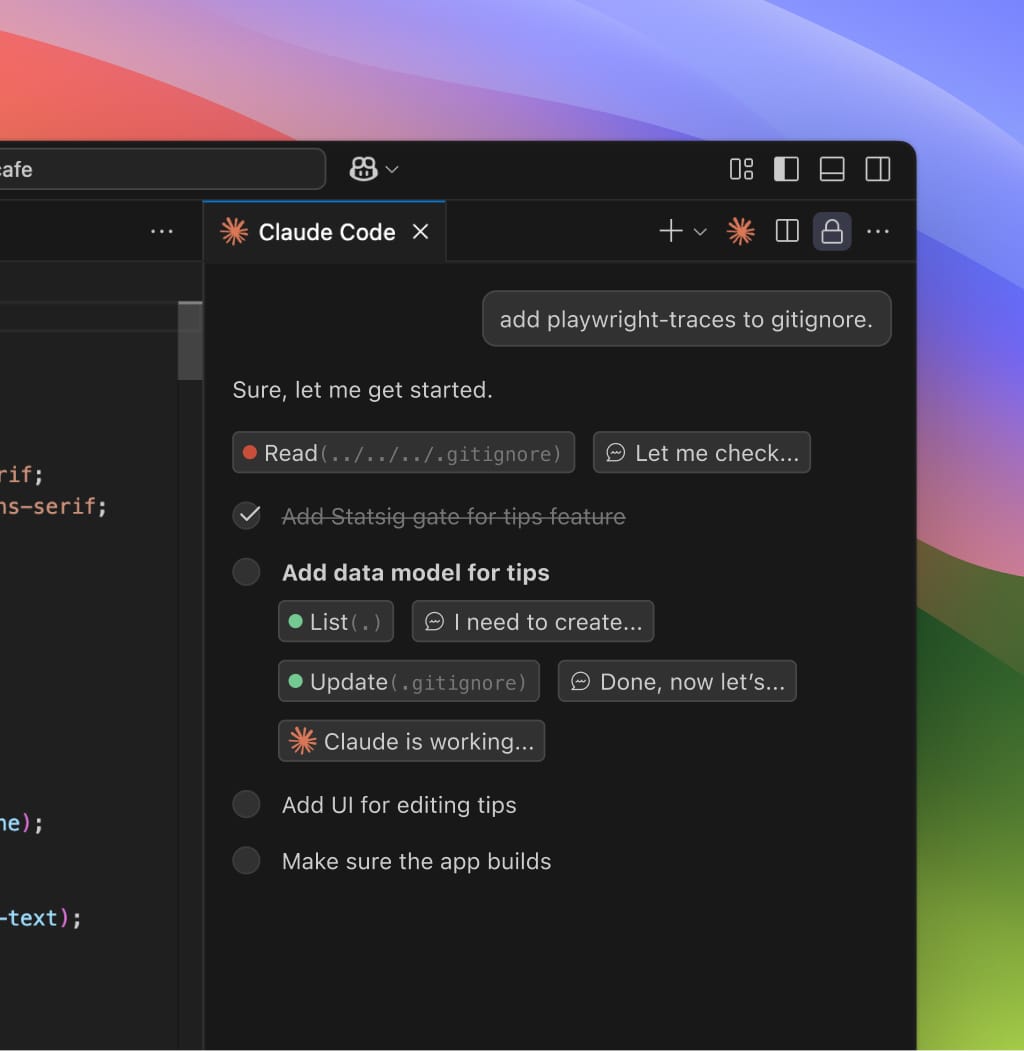Switch to the Claude Code tab
This screenshot has width=1024, height=1051.
click(x=326, y=232)
